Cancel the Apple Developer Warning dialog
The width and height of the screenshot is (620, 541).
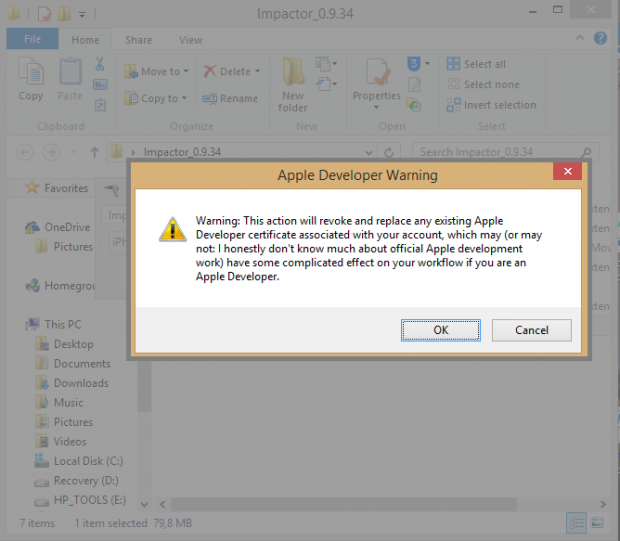tap(531, 330)
